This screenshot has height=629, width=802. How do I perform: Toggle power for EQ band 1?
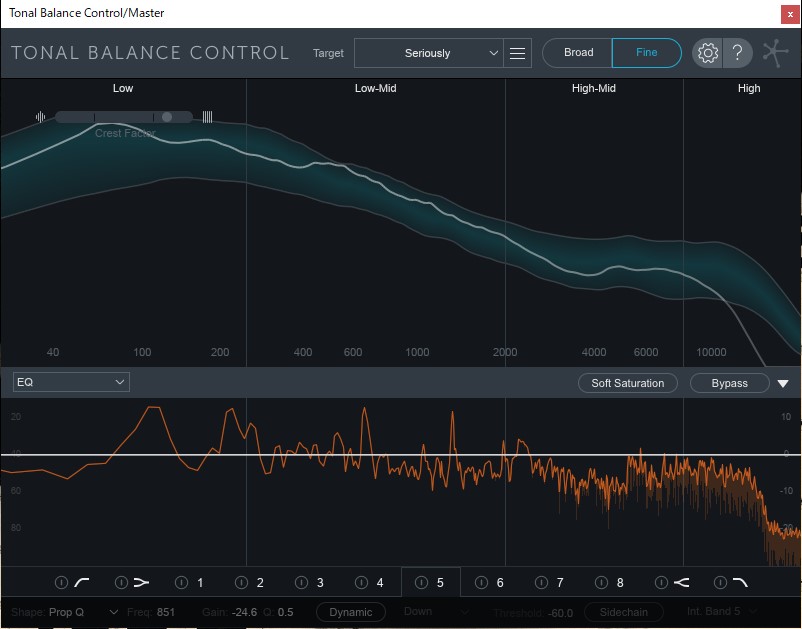click(x=182, y=582)
